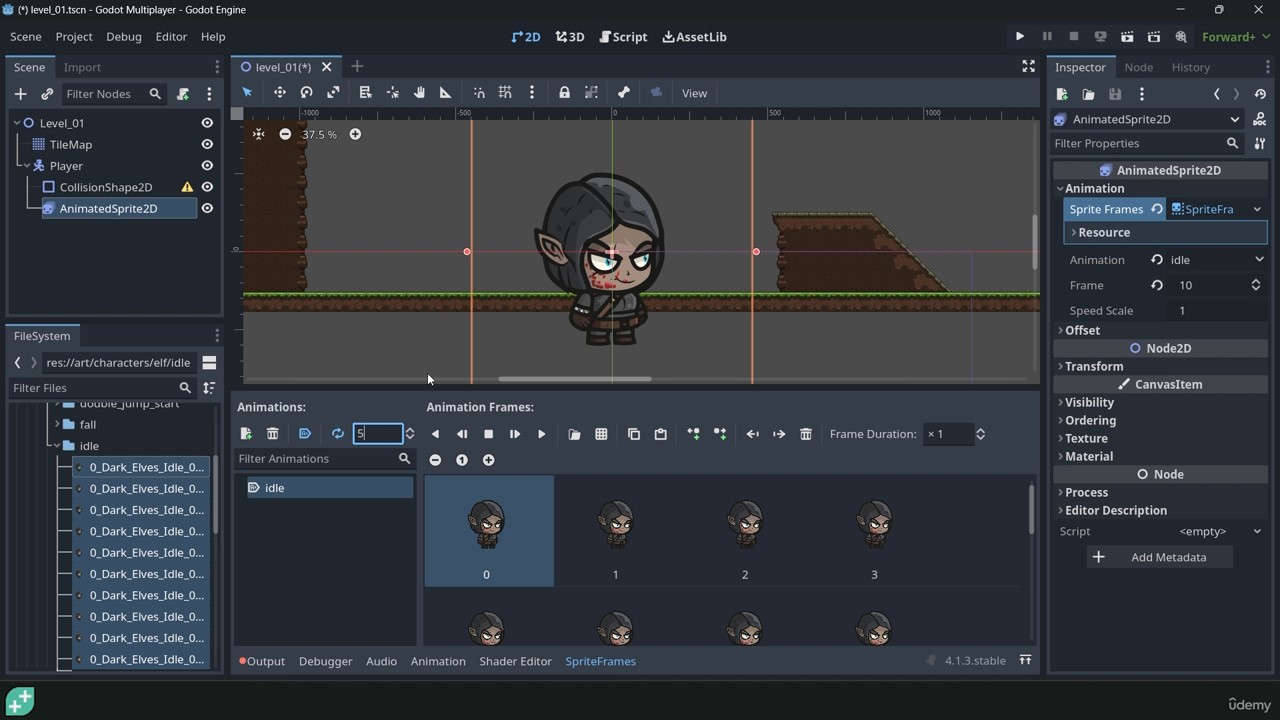Delete the selected animation frame
The width and height of the screenshot is (1280, 720).
point(806,434)
